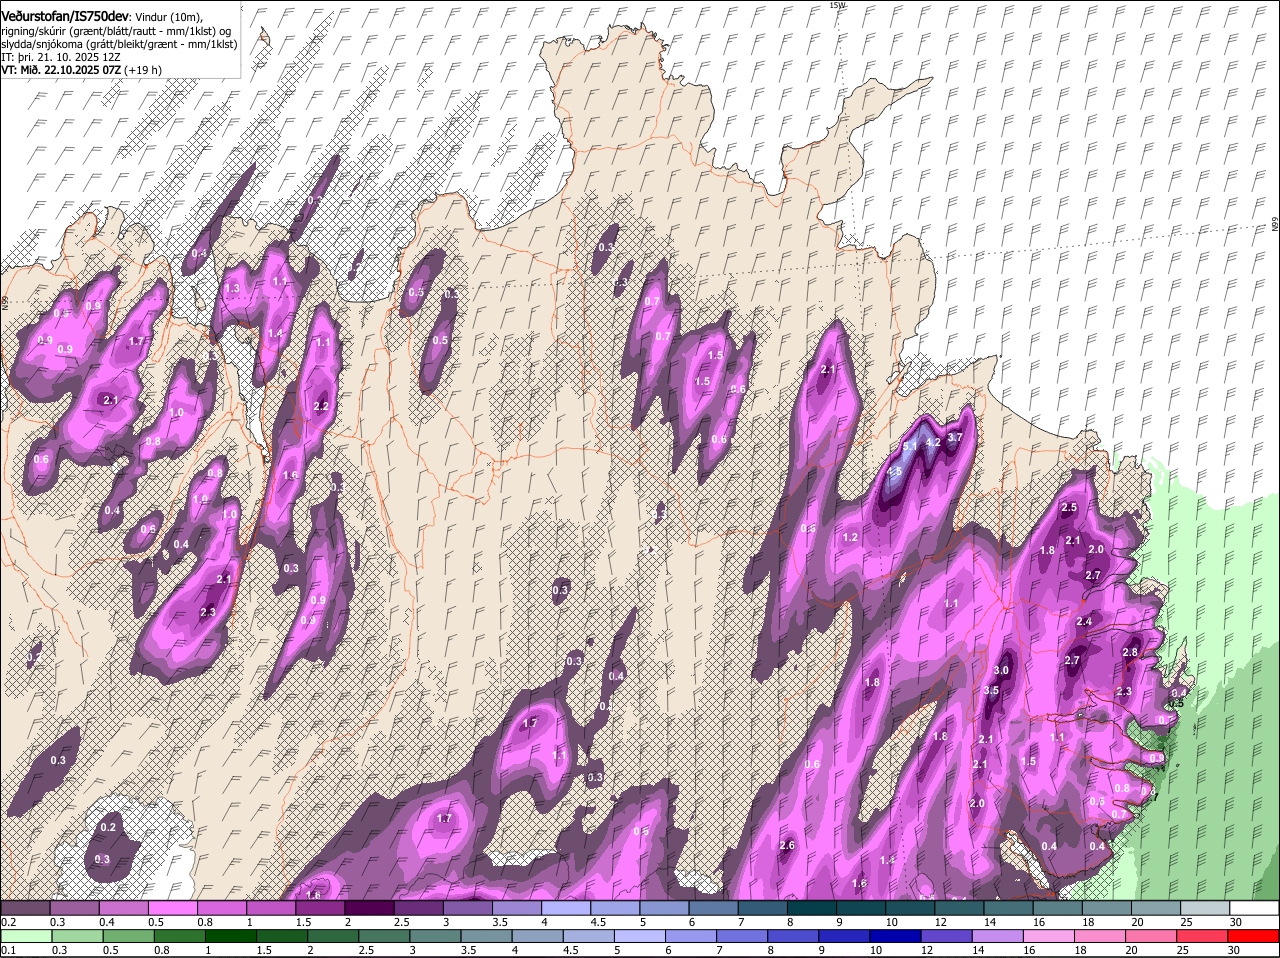Click the 3.7 precipitation value on the map
1280x958 pixels.
pyautogui.click(x=955, y=437)
